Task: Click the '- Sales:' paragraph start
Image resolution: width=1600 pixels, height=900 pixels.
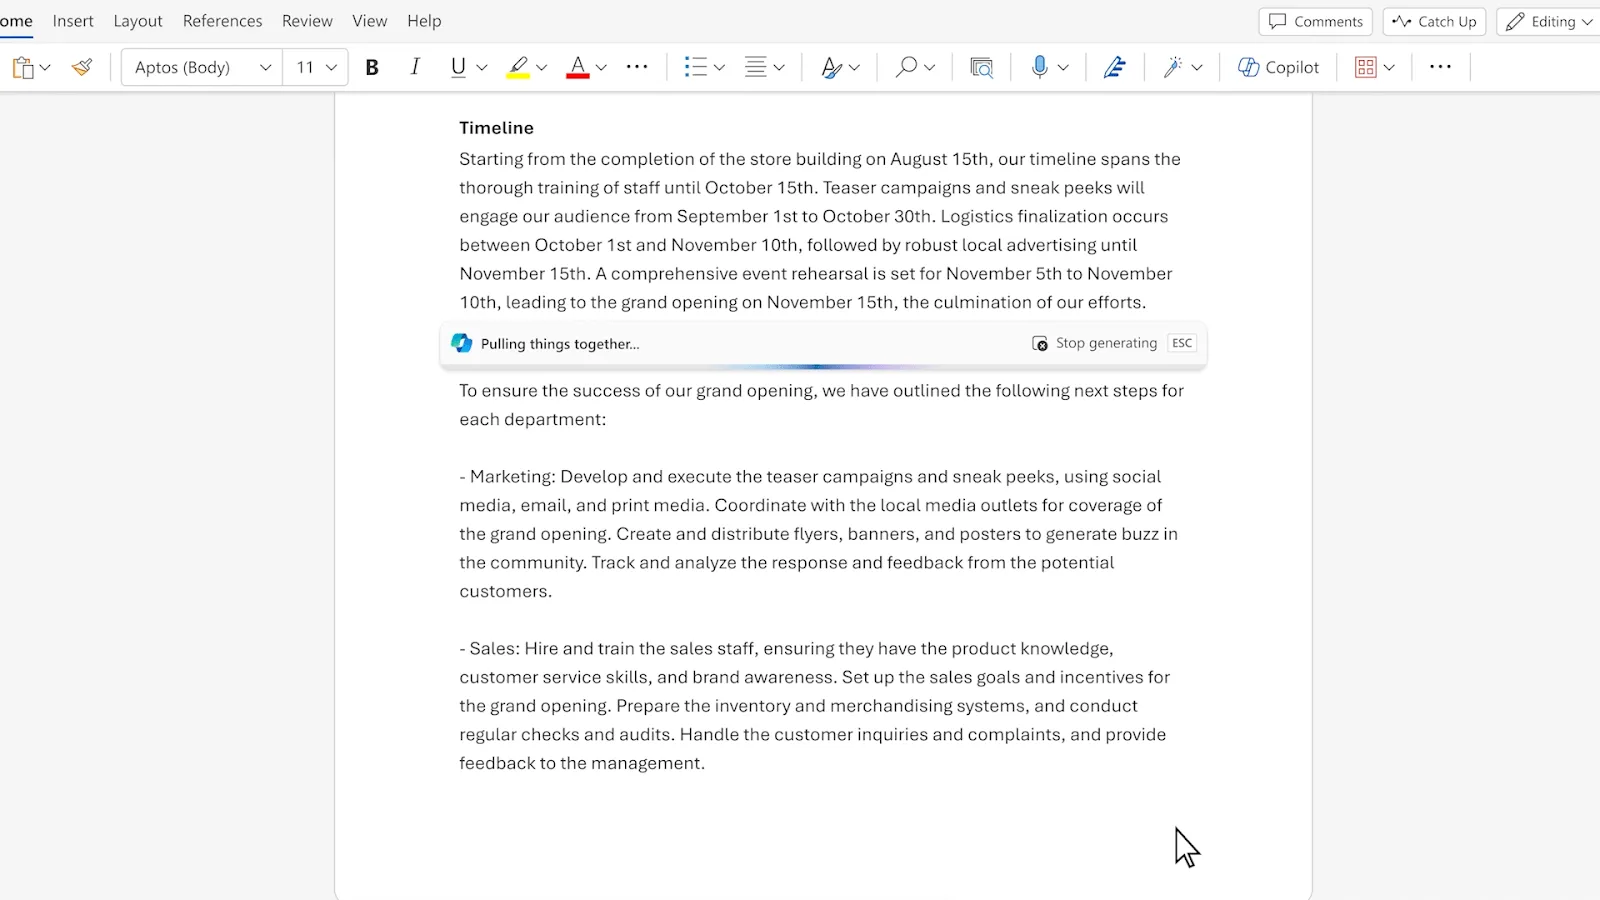Action: coord(490,649)
